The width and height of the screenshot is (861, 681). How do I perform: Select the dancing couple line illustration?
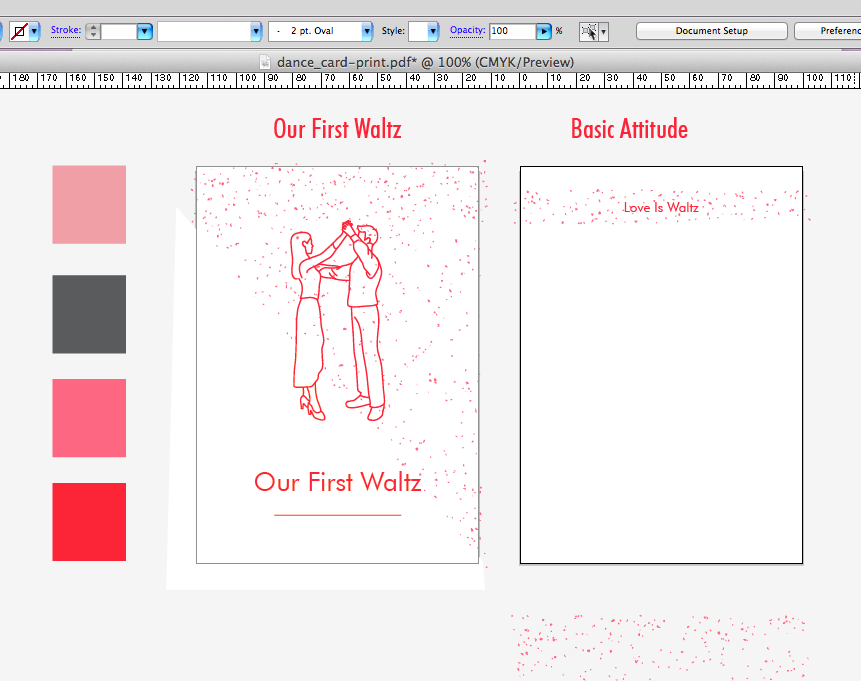click(x=337, y=320)
